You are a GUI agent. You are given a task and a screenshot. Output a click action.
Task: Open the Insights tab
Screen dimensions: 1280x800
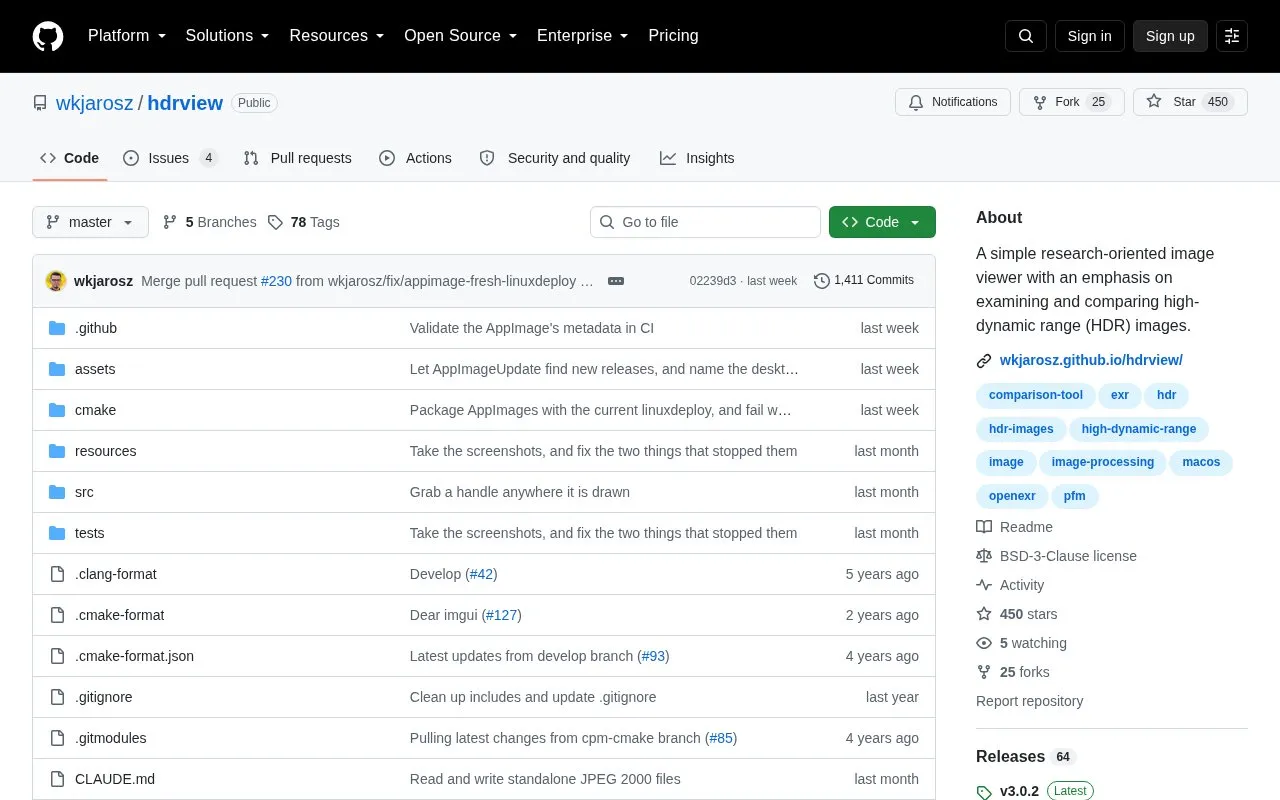pos(697,158)
